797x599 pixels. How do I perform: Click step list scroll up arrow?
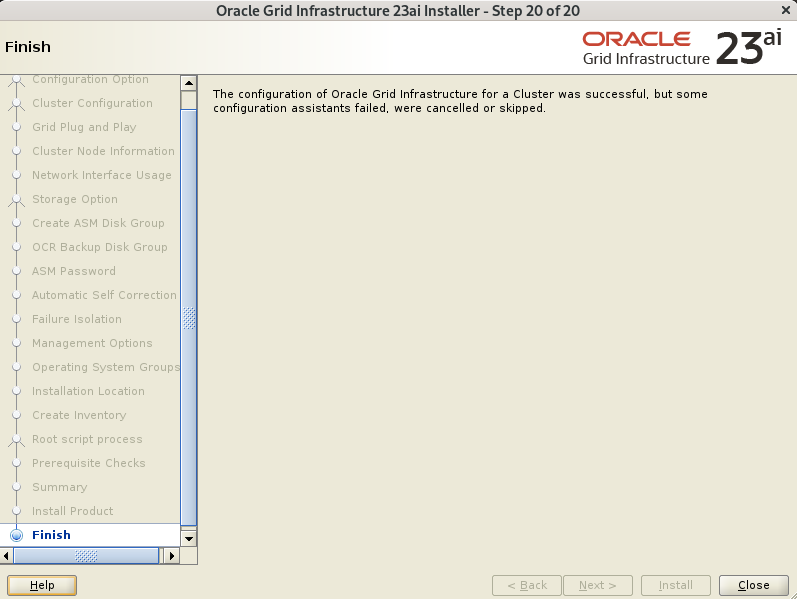189,83
